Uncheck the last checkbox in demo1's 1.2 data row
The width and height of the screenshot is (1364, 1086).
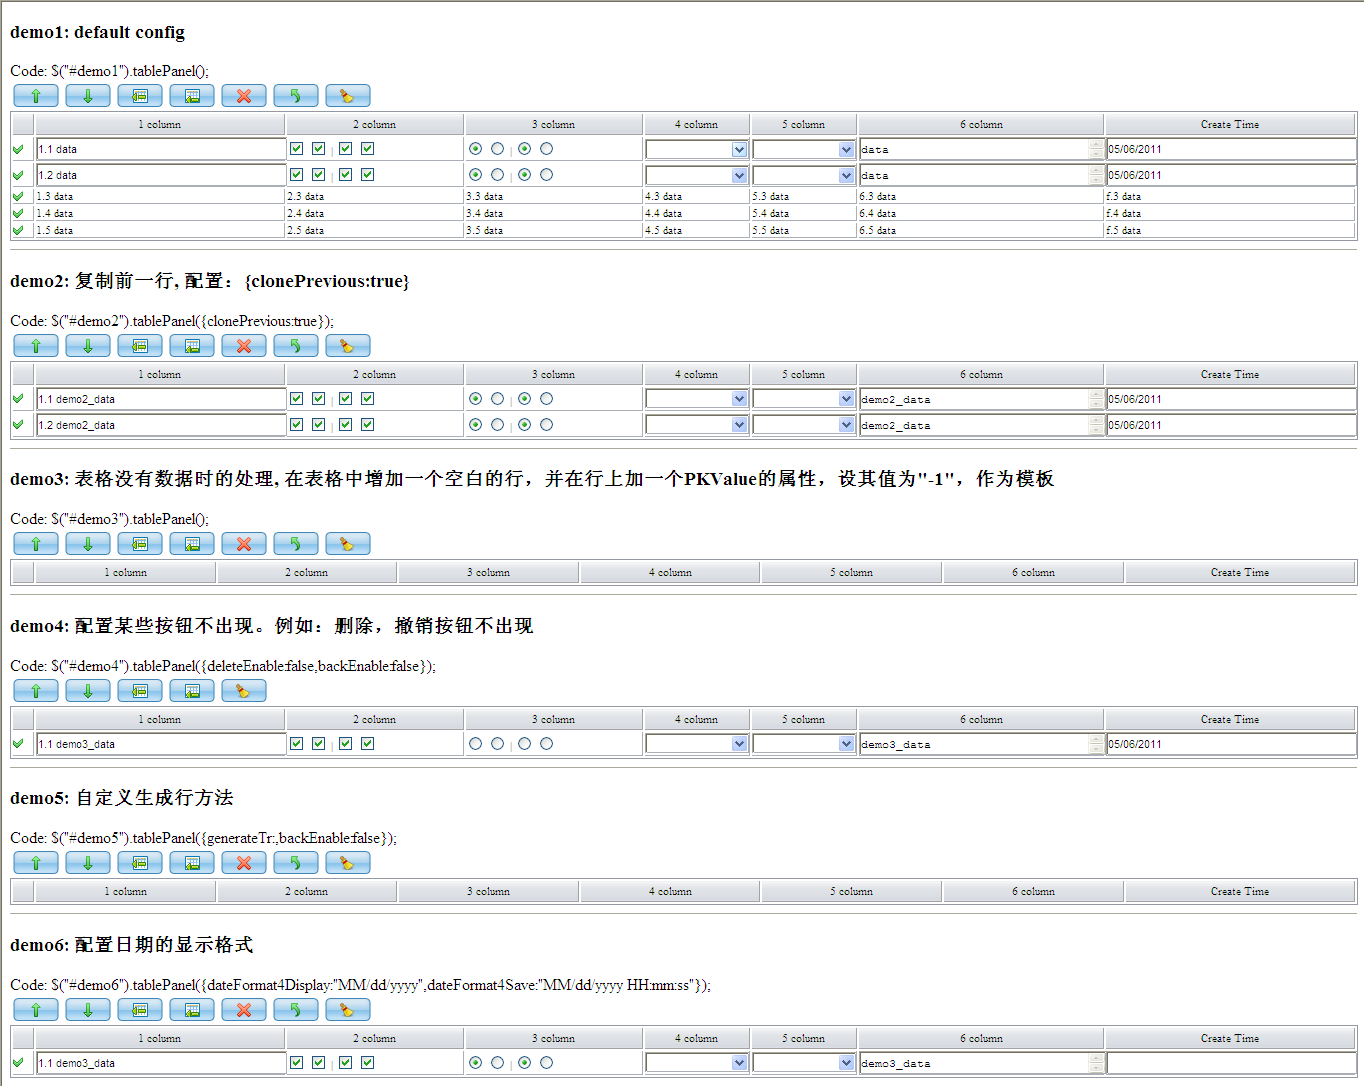[368, 175]
